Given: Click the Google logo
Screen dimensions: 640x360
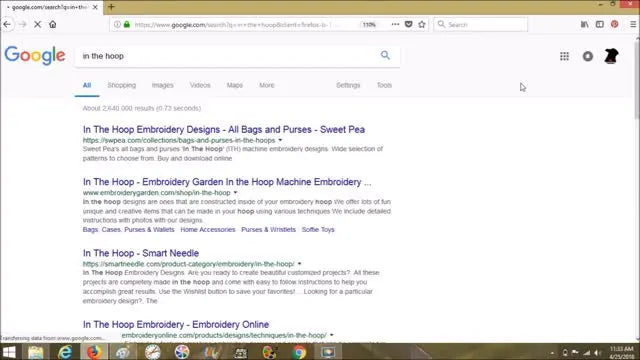Looking at the screenshot, I should [35, 55].
